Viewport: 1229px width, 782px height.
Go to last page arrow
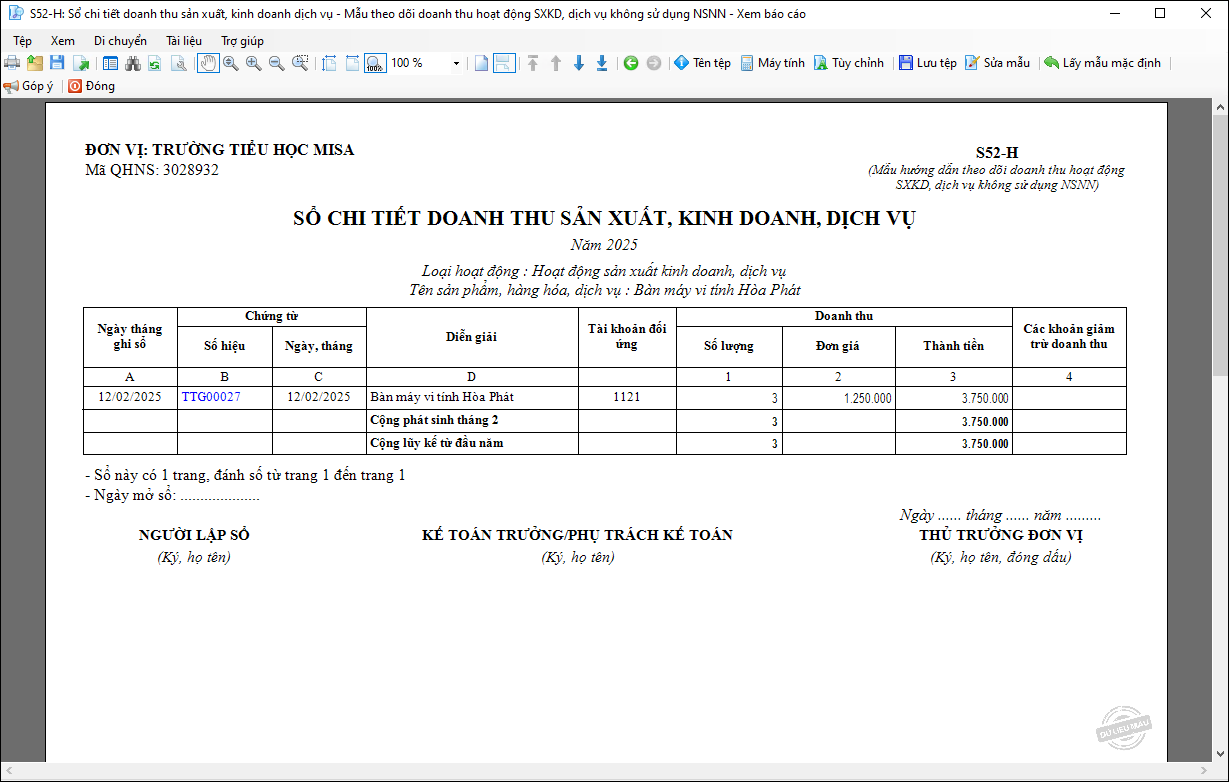pos(602,63)
